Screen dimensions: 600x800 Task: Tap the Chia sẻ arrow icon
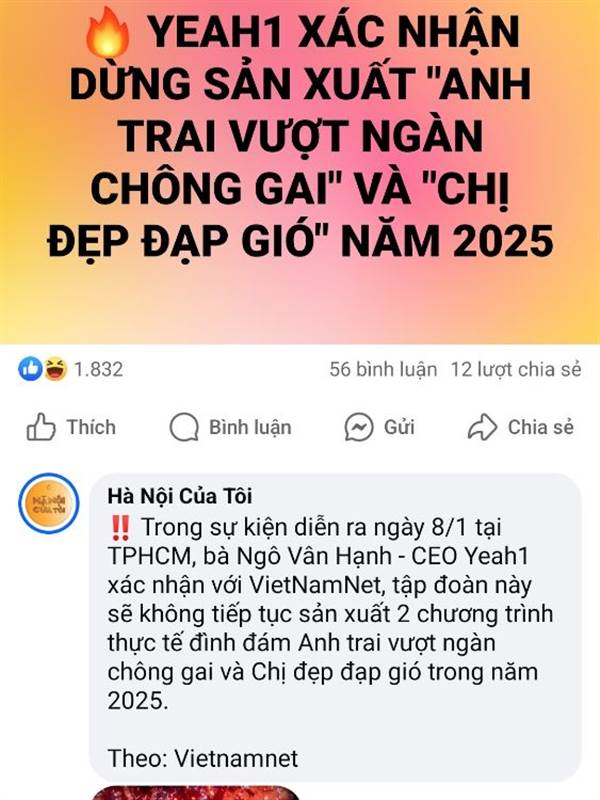click(482, 427)
